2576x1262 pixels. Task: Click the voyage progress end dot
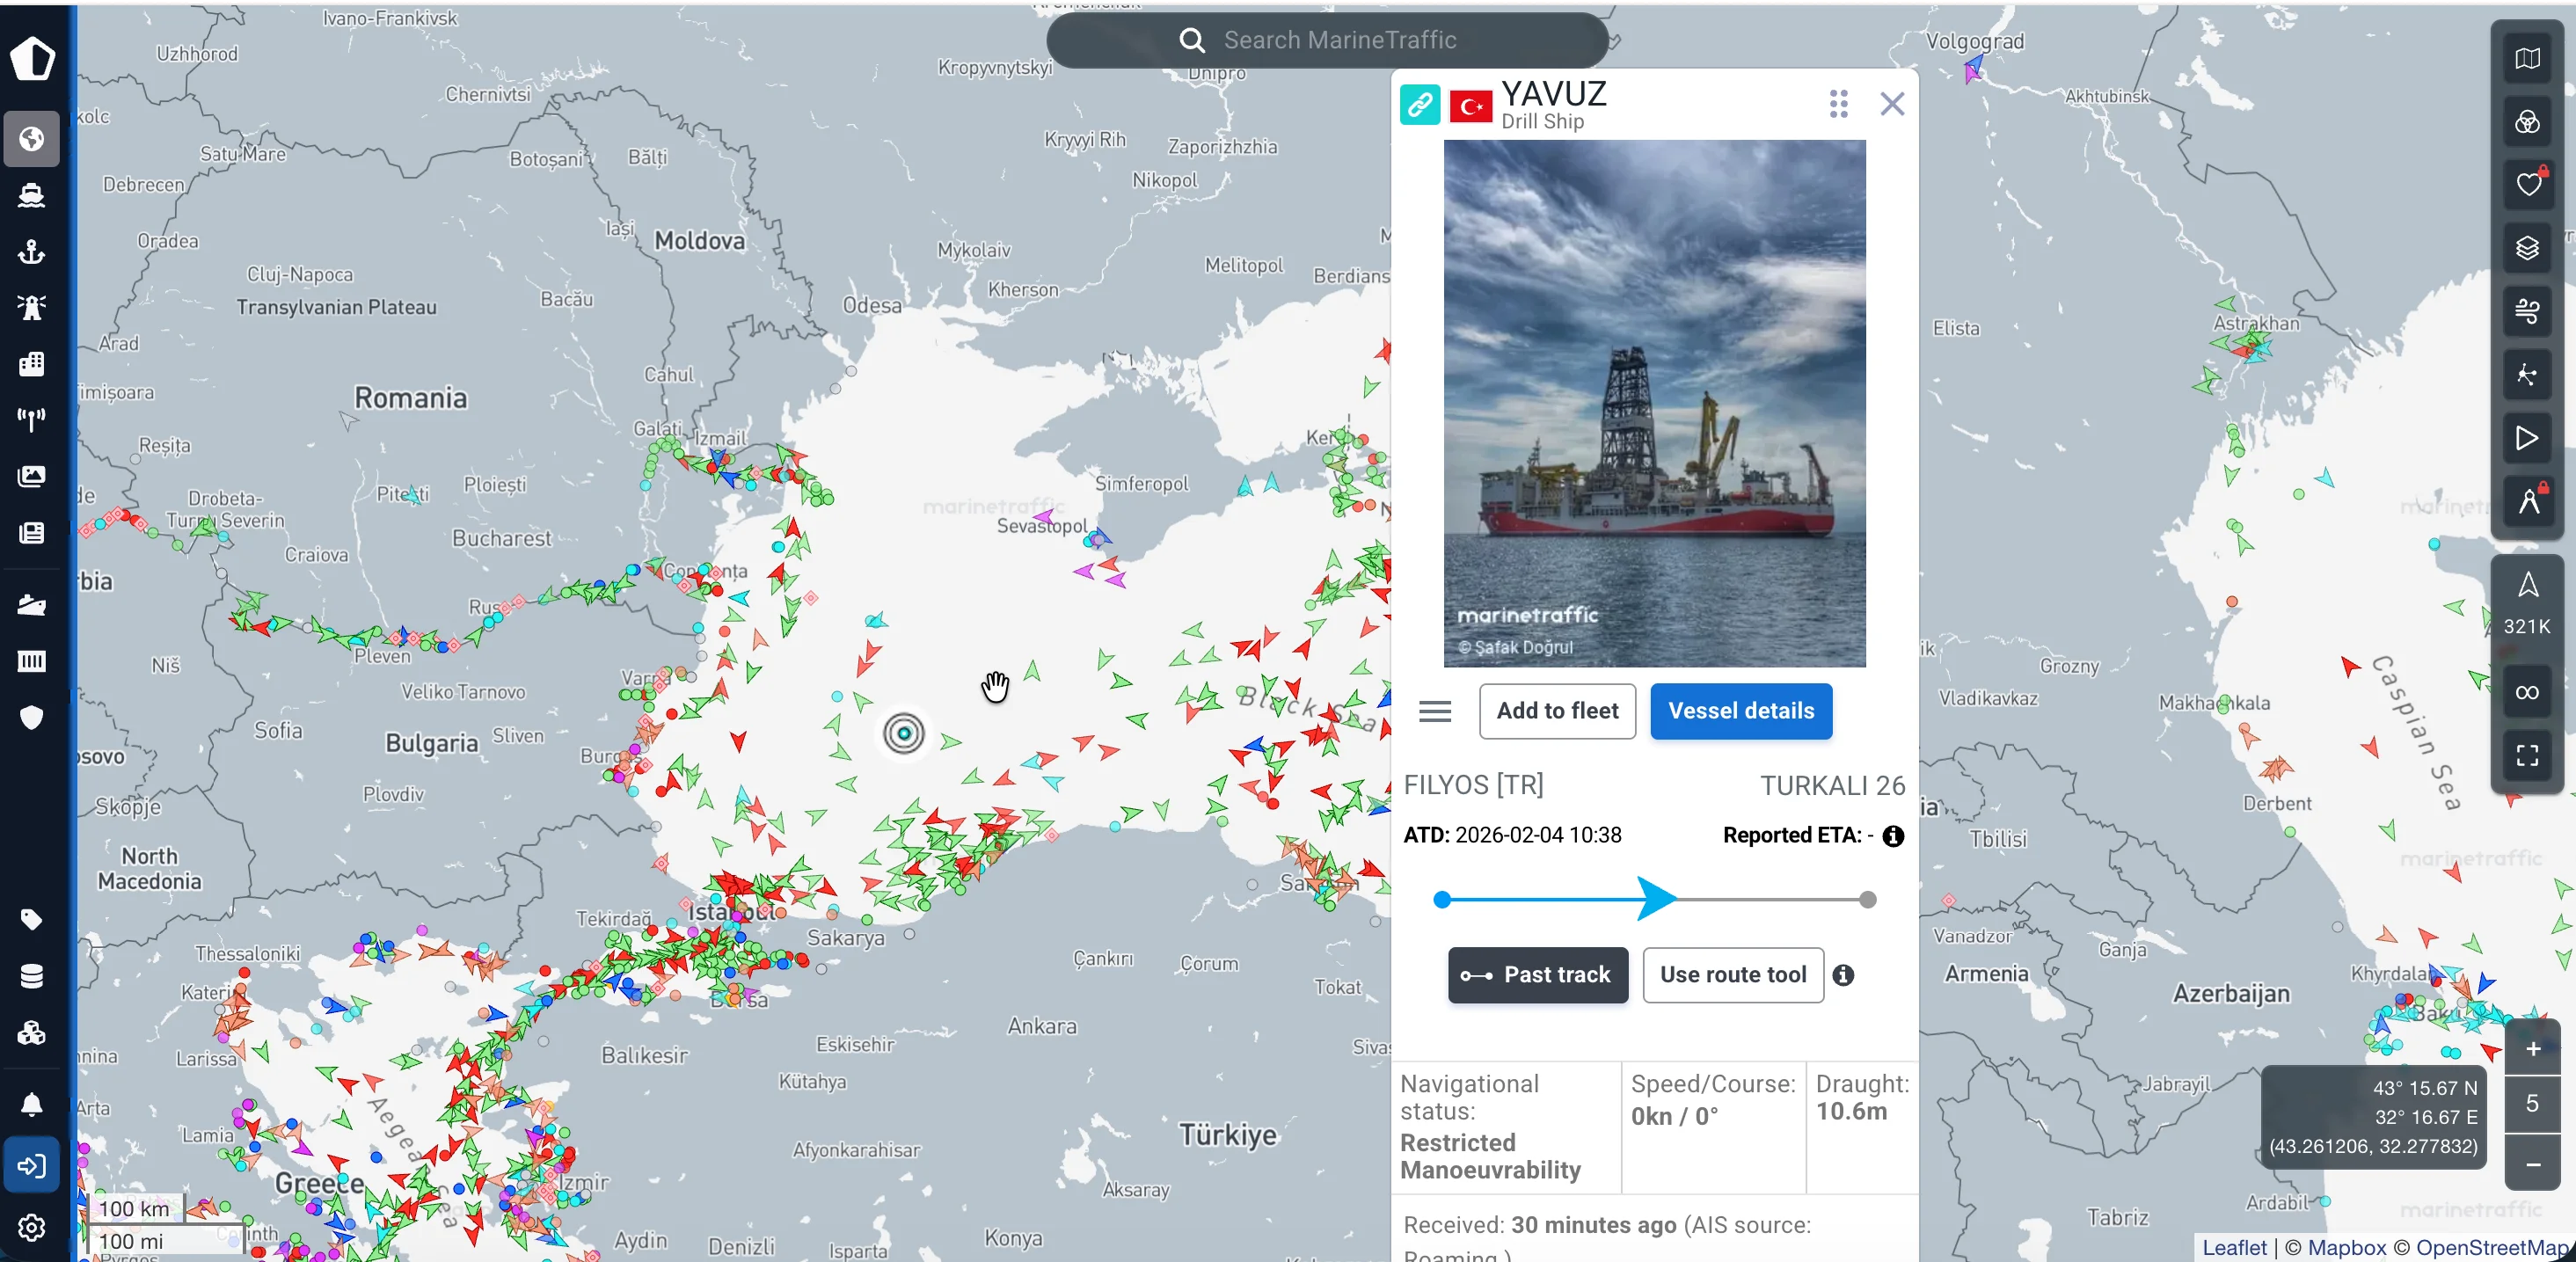pos(1867,900)
